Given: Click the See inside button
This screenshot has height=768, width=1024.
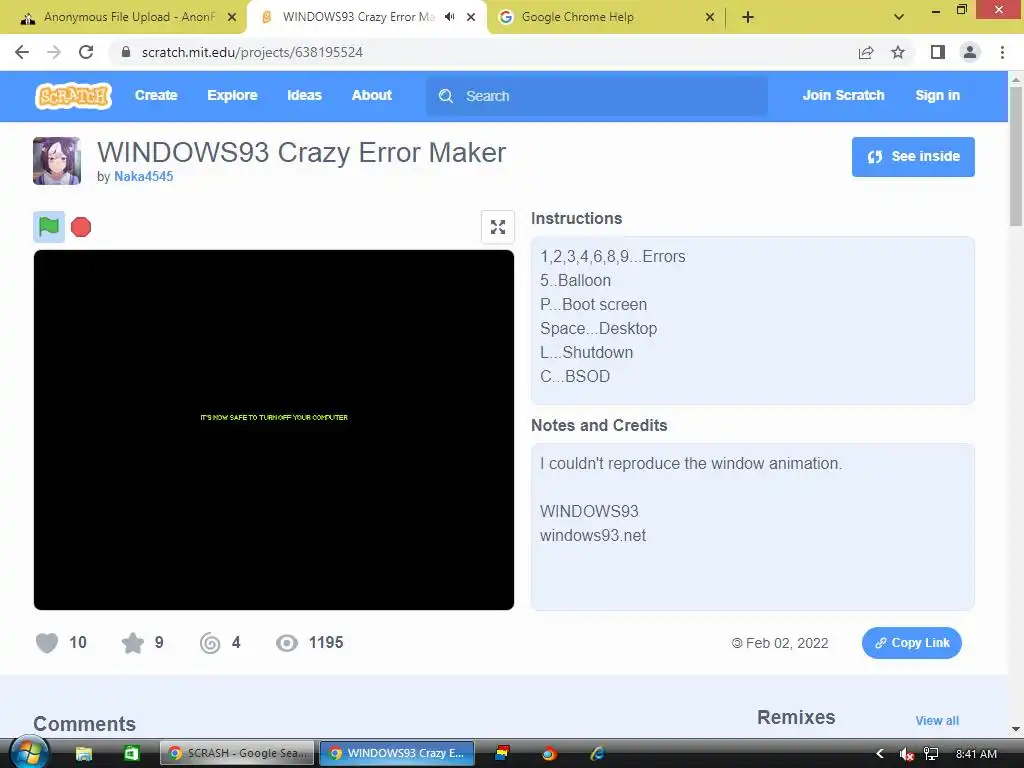Looking at the screenshot, I should (x=913, y=157).
